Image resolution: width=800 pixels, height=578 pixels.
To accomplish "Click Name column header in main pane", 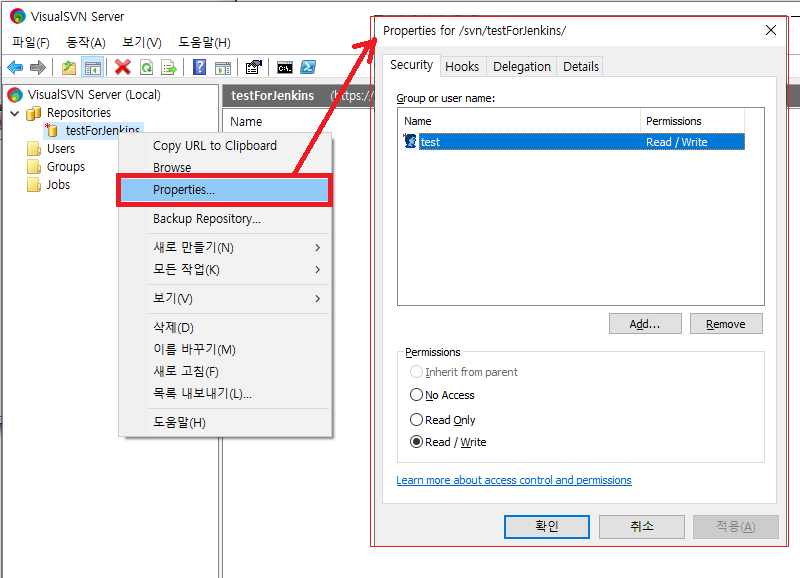I will coord(246,121).
